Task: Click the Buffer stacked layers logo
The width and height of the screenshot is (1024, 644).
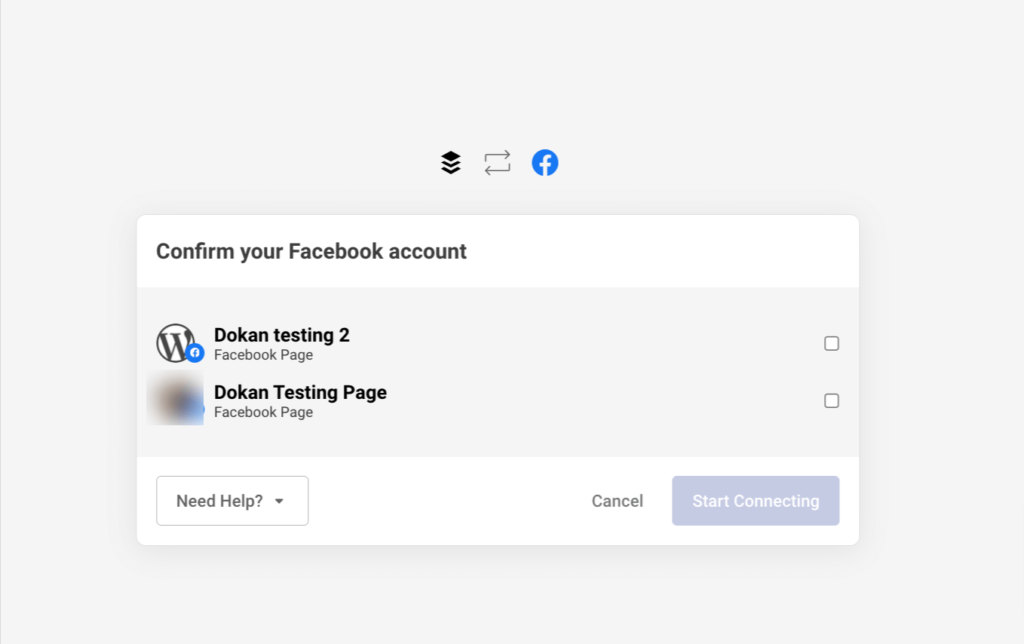Action: click(x=451, y=163)
